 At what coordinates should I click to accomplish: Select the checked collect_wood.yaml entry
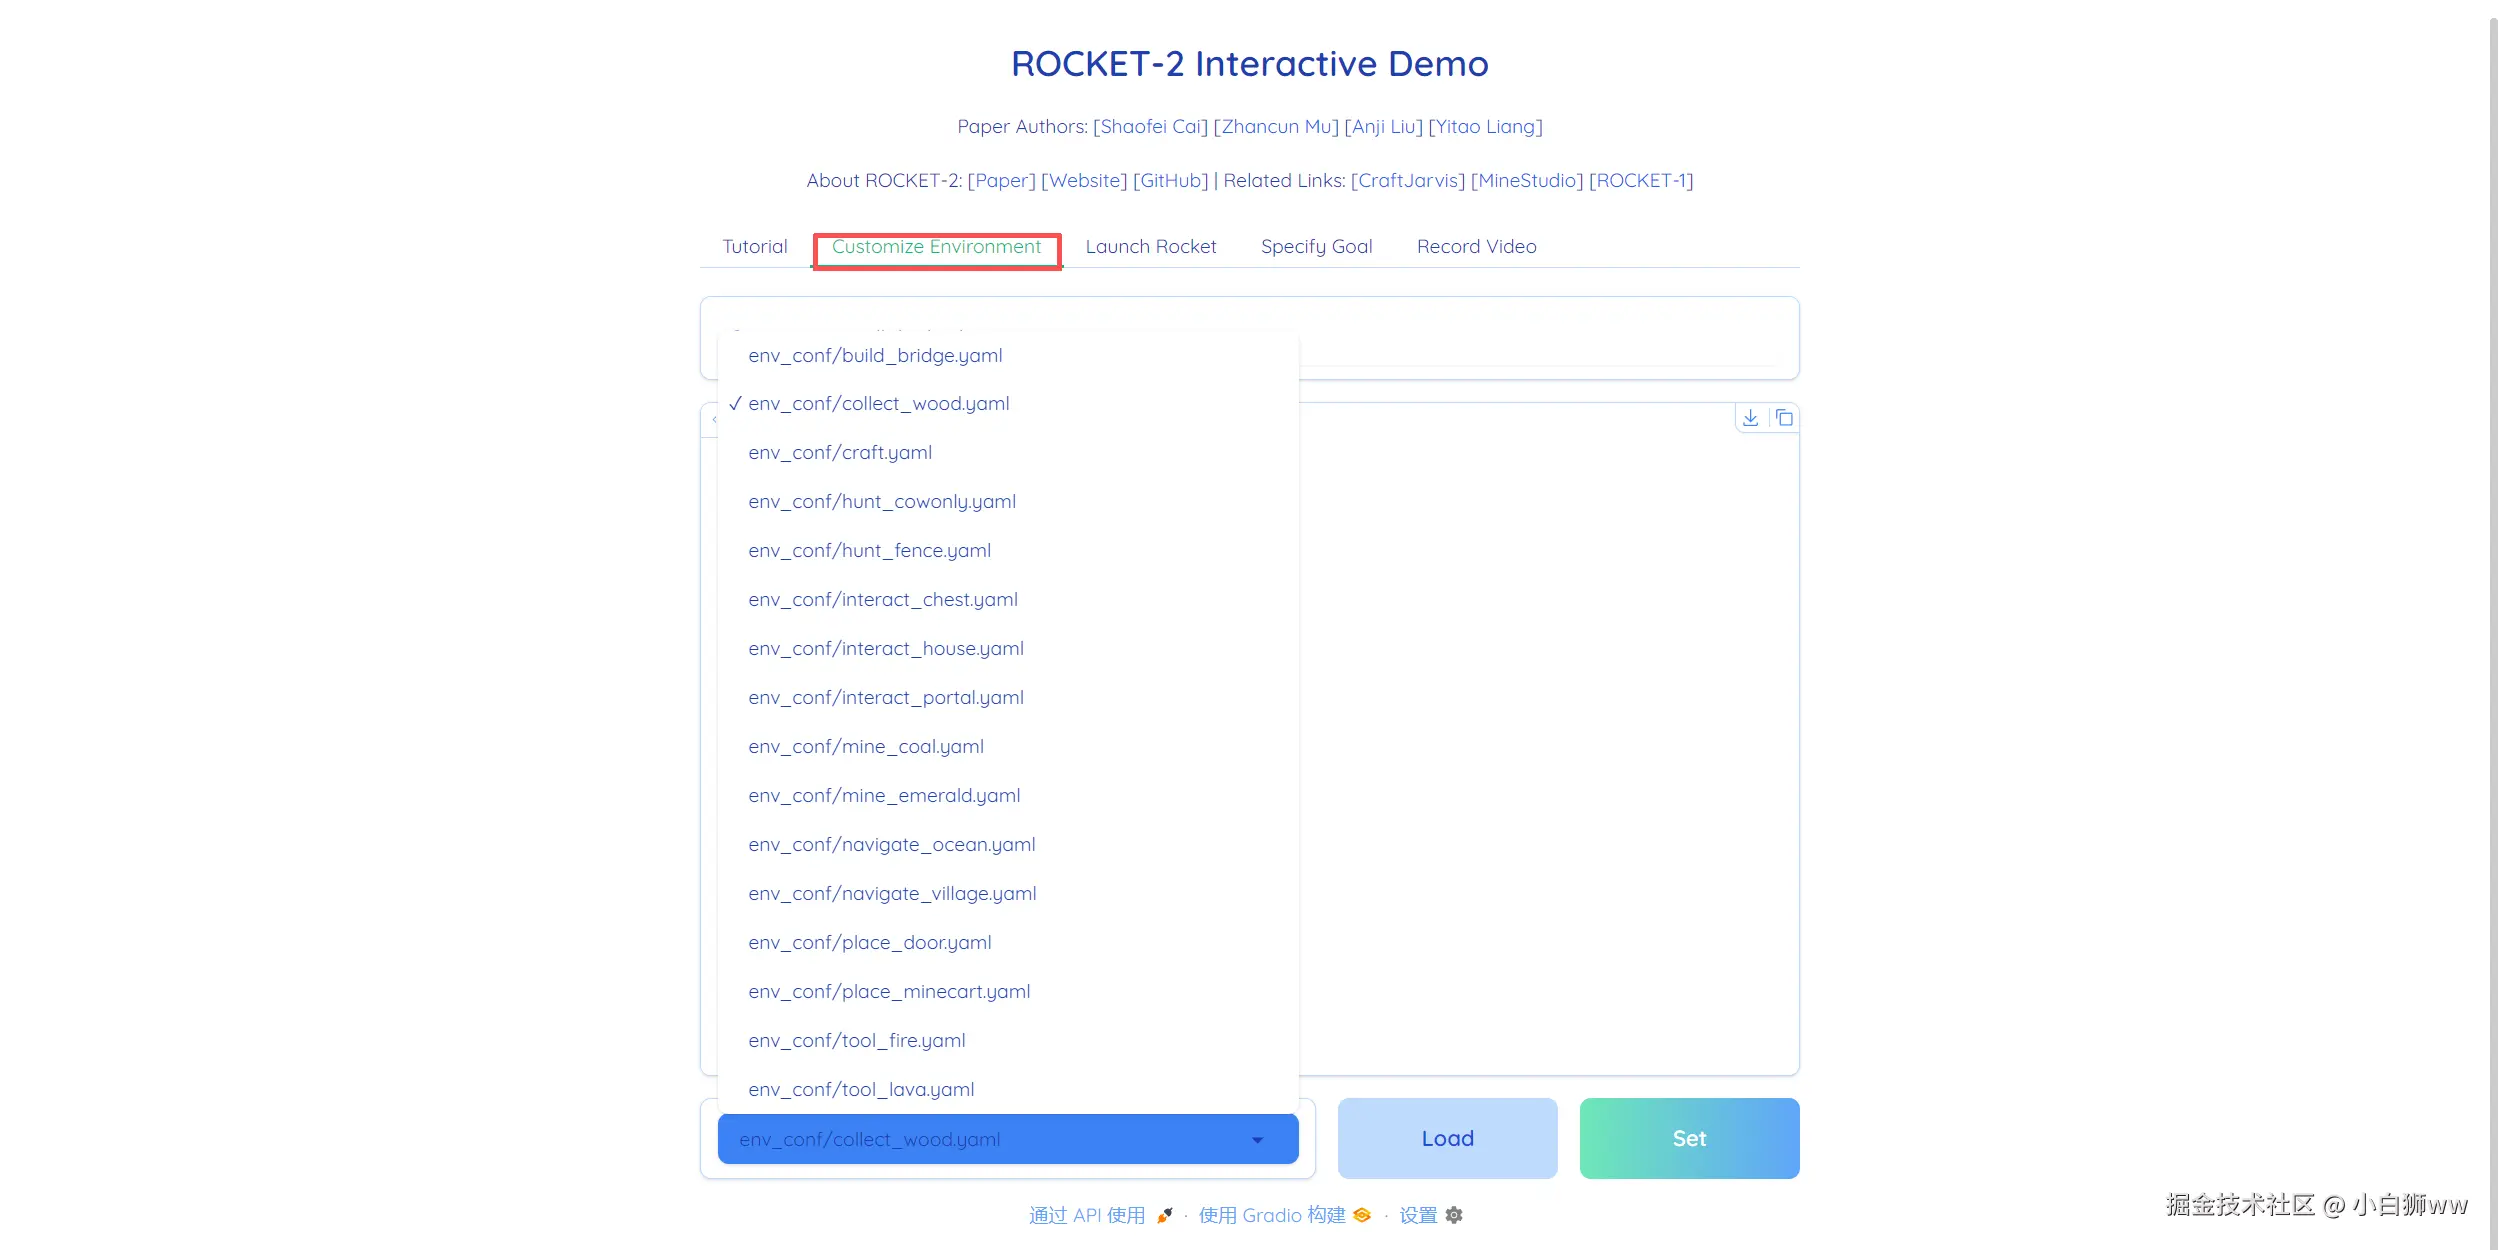(878, 404)
